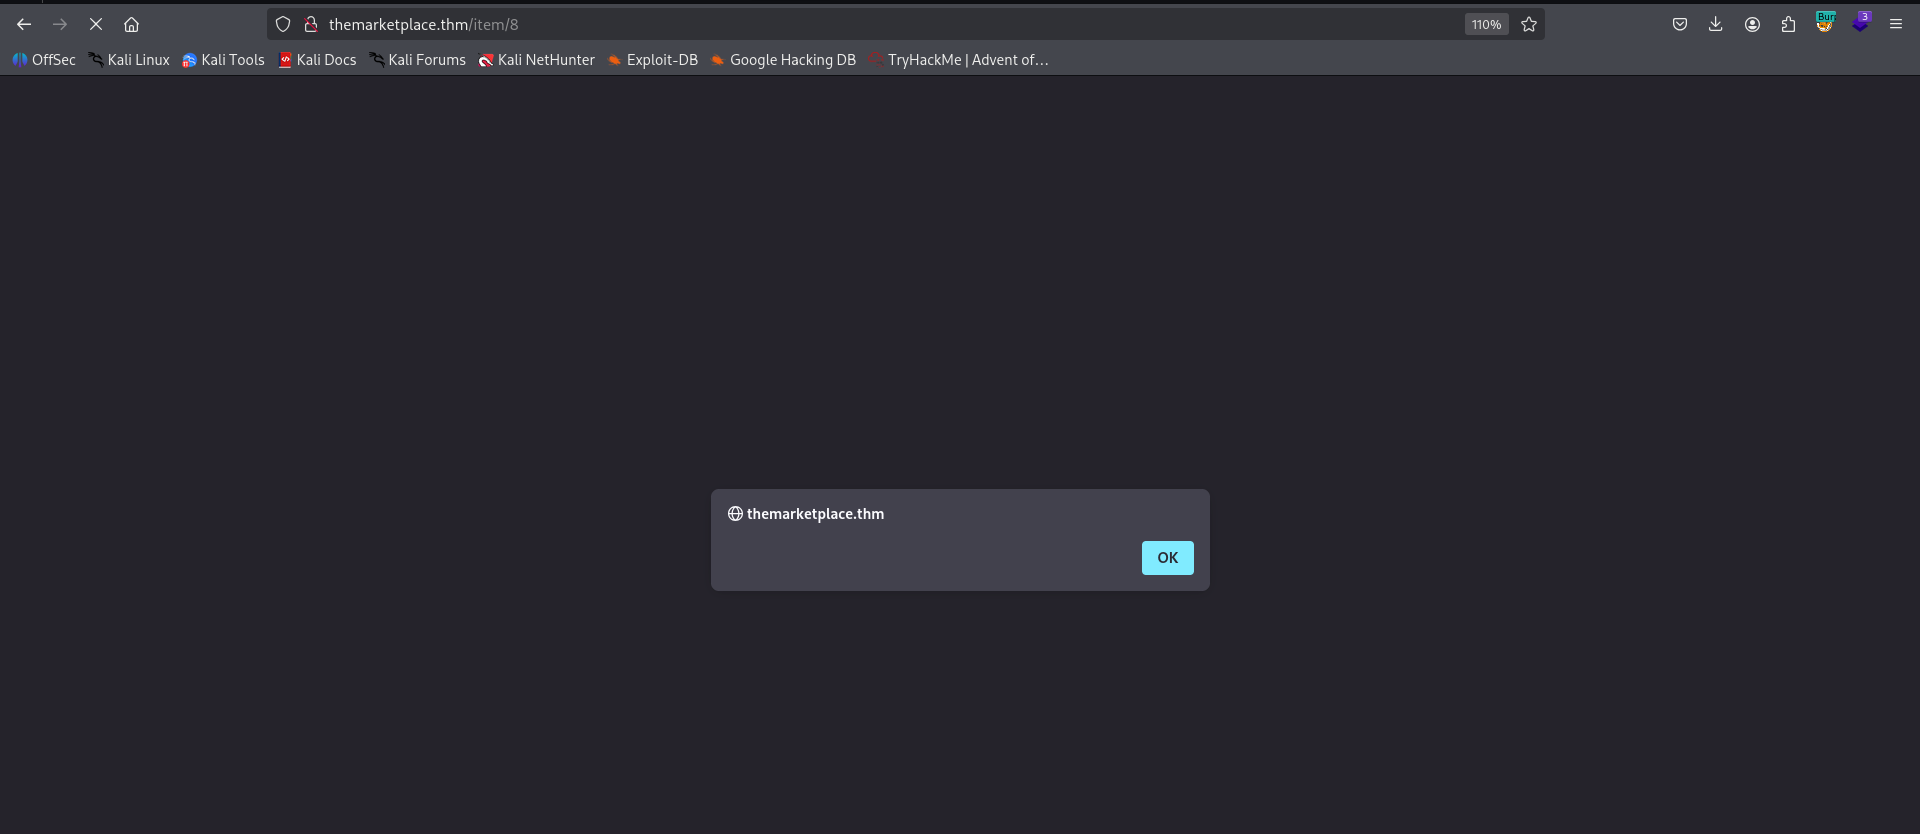Open the Downloads panel
Image resolution: width=1920 pixels, height=834 pixels.
1716,24
